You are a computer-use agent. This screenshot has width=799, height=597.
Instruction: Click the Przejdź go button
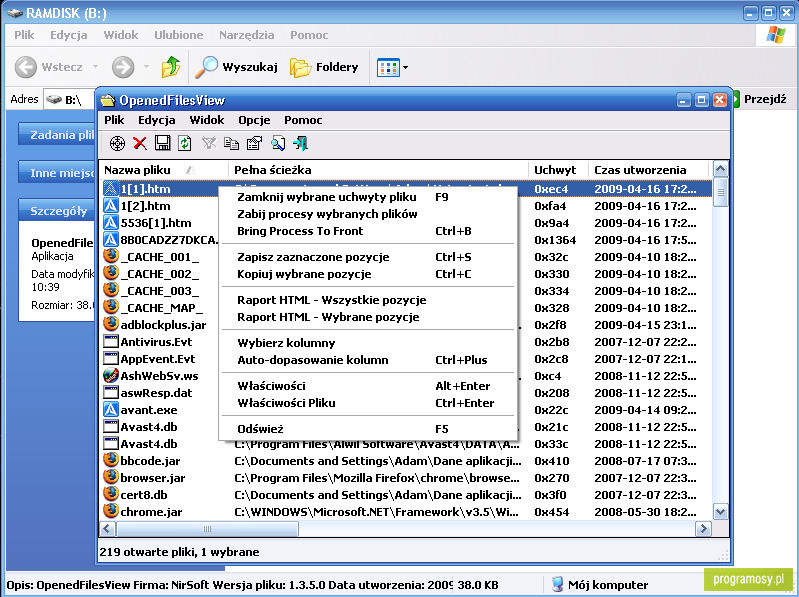click(760, 99)
